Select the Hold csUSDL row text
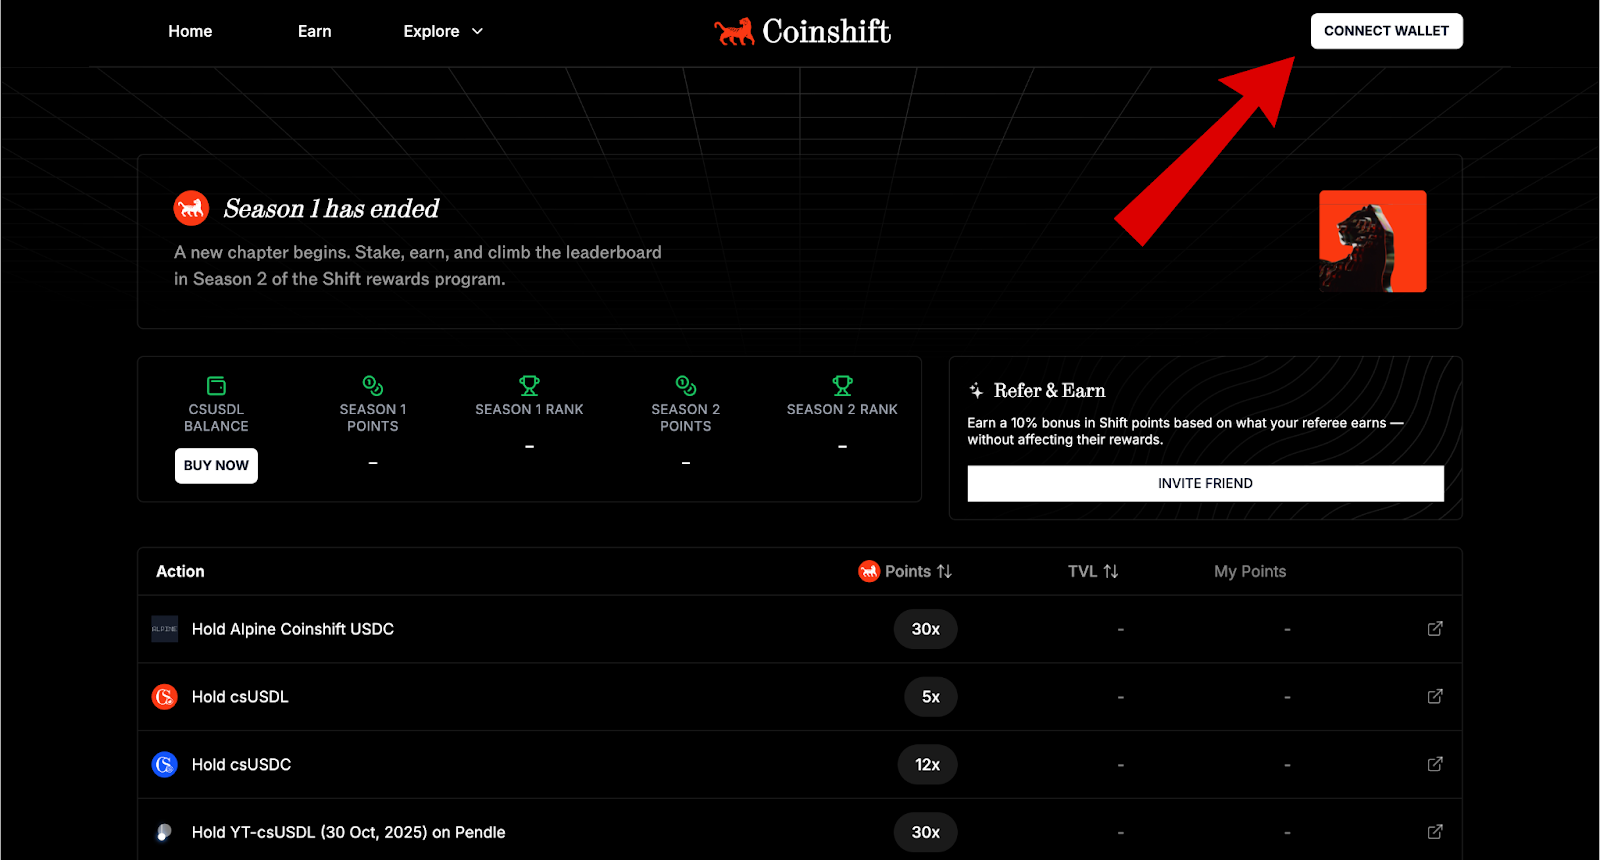This screenshot has width=1600, height=860. coord(240,697)
